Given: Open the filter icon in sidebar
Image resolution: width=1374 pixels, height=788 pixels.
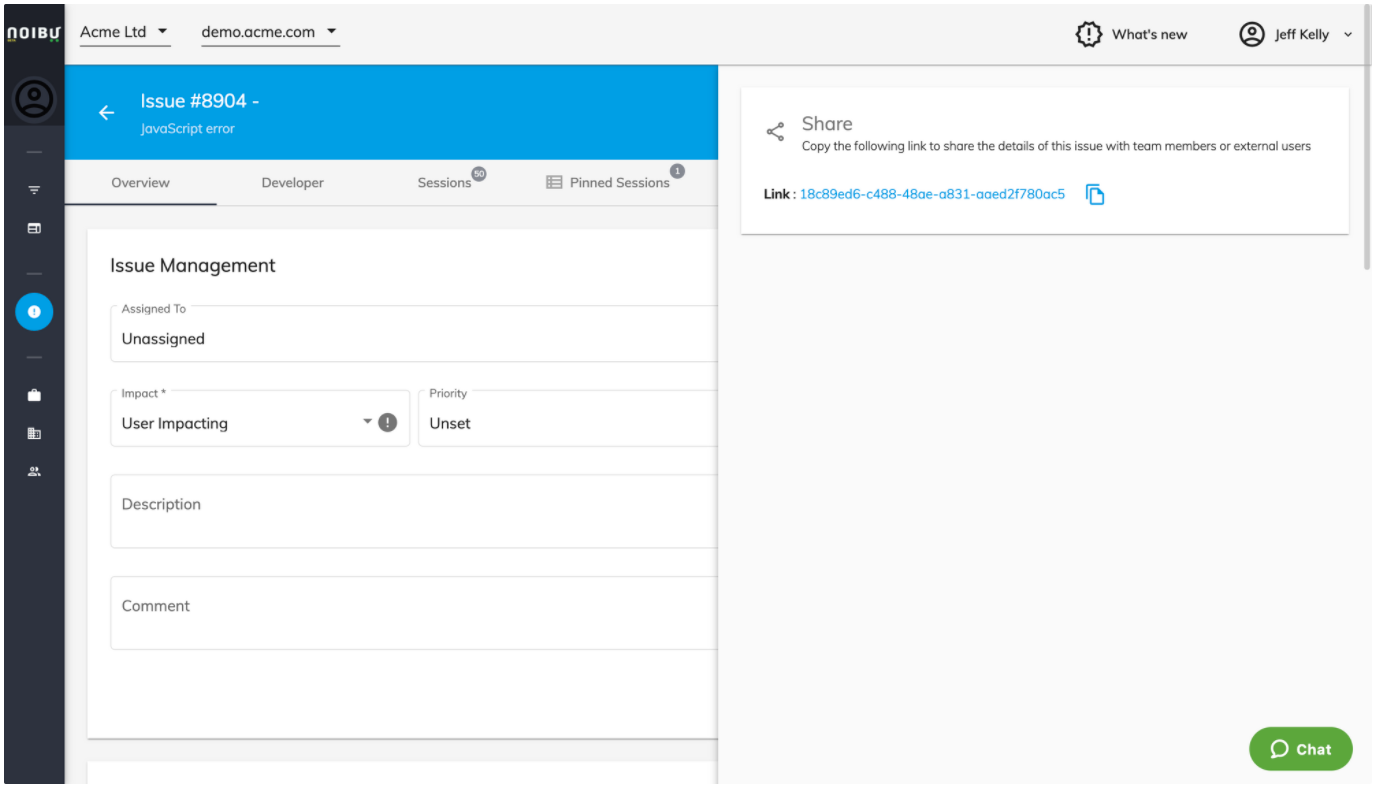Looking at the screenshot, I should [x=34, y=190].
